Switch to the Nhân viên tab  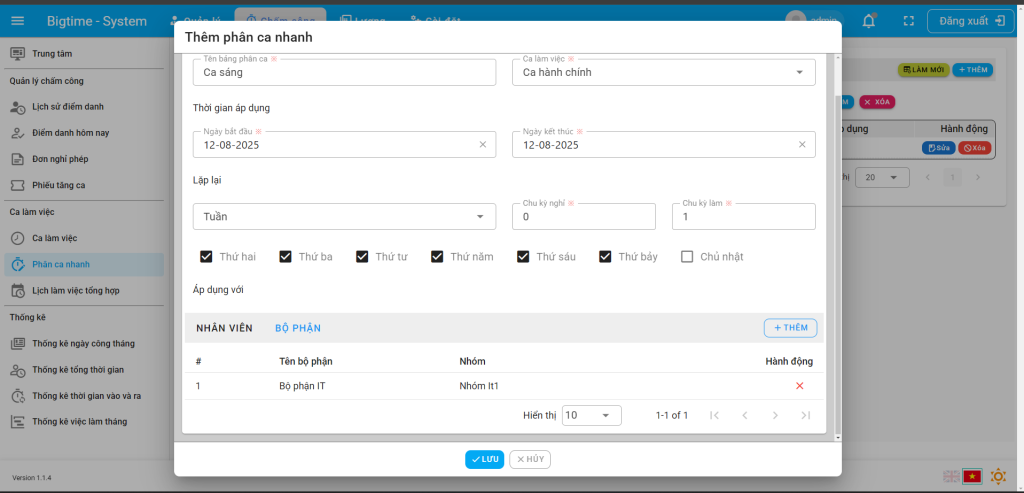(224, 328)
